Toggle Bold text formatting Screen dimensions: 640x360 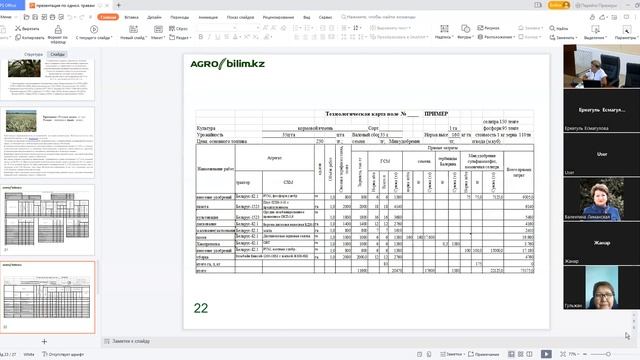[x=201, y=37]
